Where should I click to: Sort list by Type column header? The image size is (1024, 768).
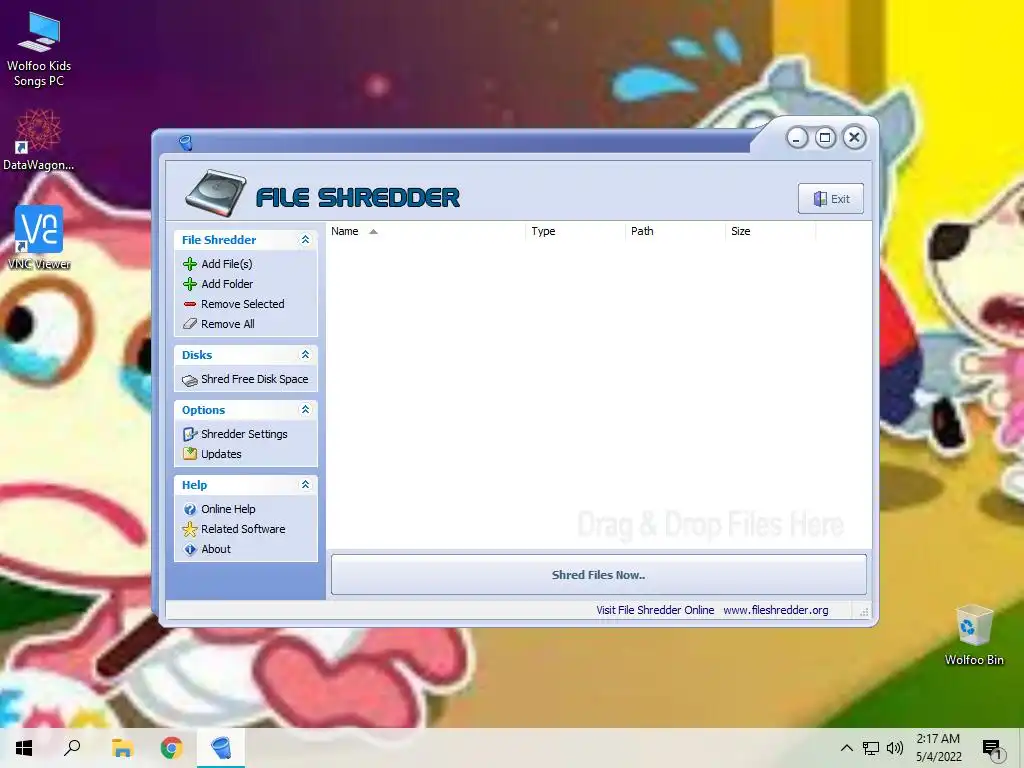(x=575, y=231)
